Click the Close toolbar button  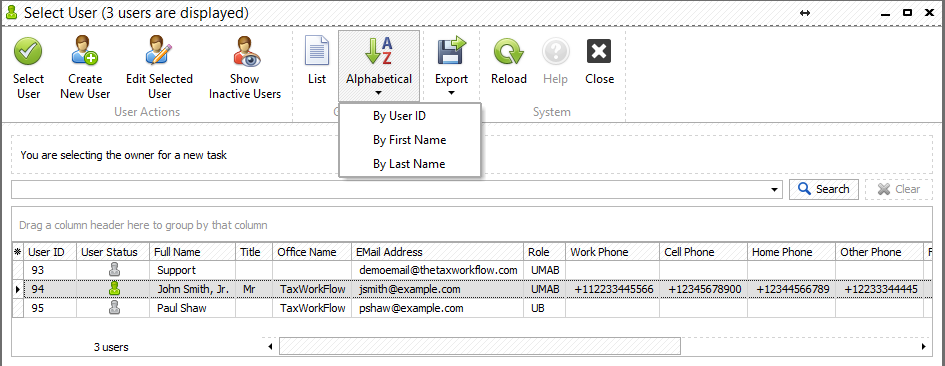pos(599,60)
